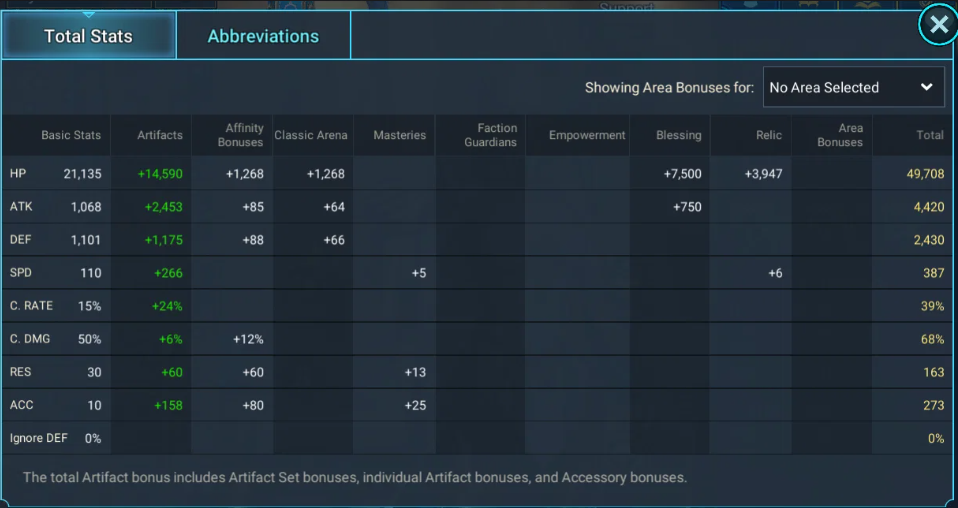Click the Ignore DEF row label

pyautogui.click(x=38, y=438)
